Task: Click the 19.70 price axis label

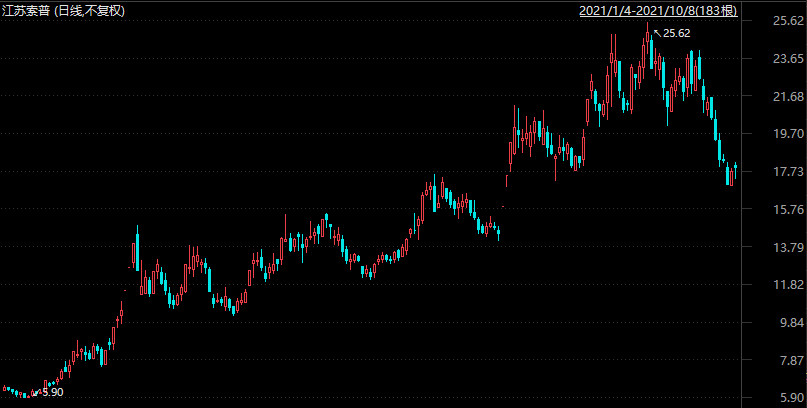Action: (x=789, y=134)
